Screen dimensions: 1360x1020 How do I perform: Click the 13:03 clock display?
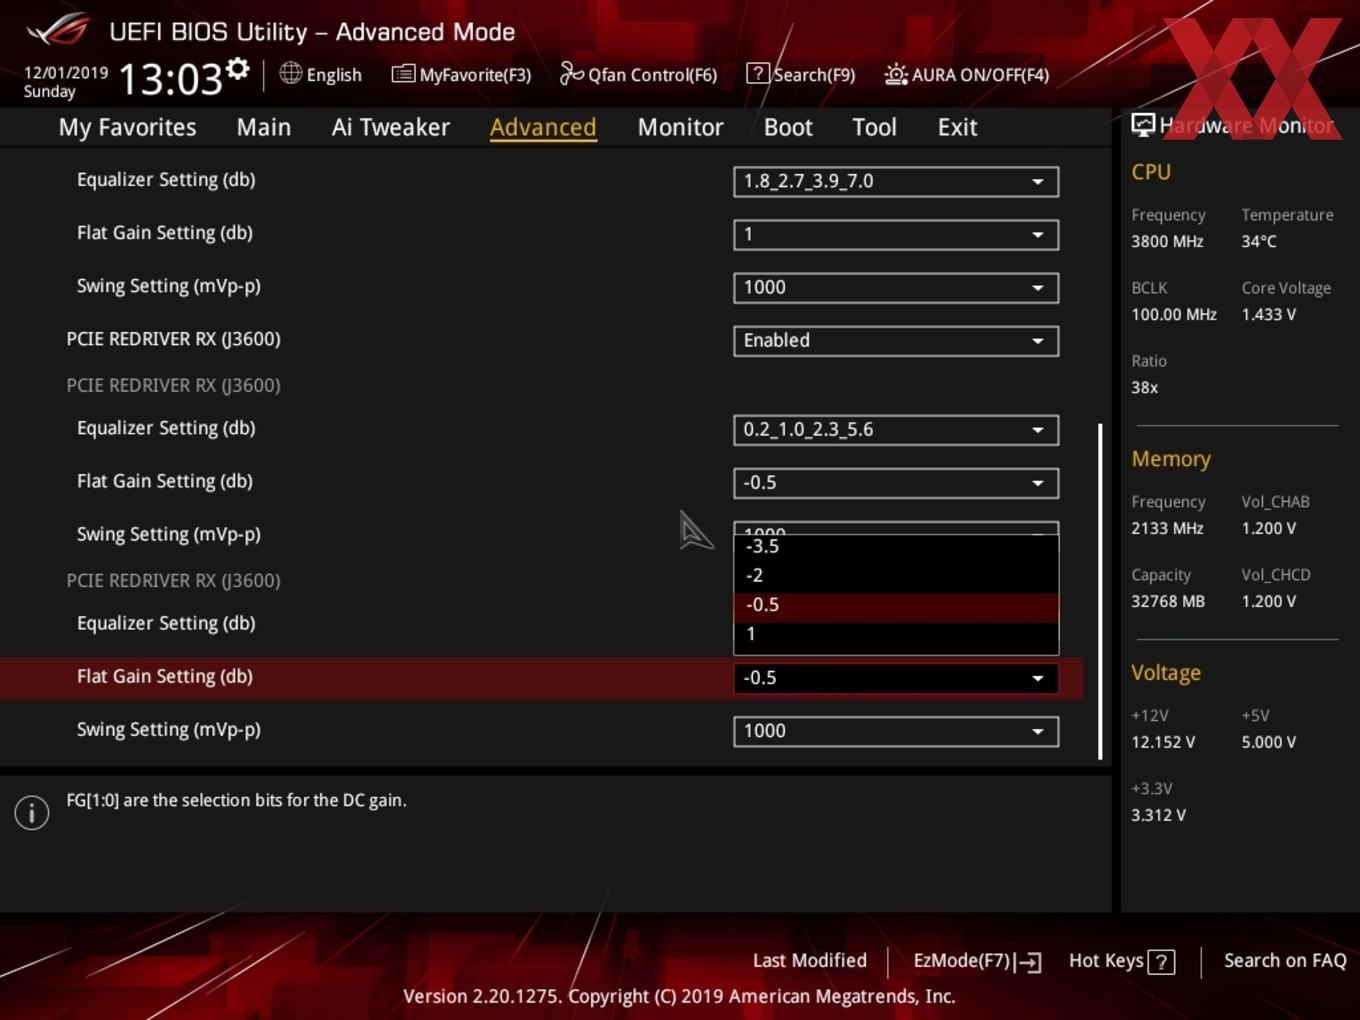170,78
